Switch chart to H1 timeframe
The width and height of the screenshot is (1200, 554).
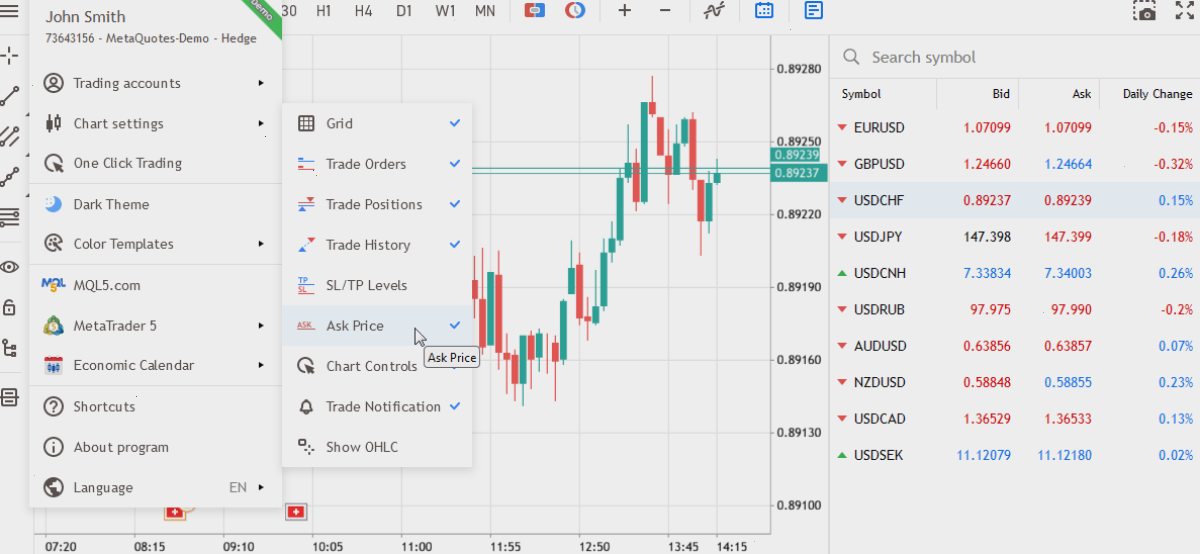tap(324, 10)
